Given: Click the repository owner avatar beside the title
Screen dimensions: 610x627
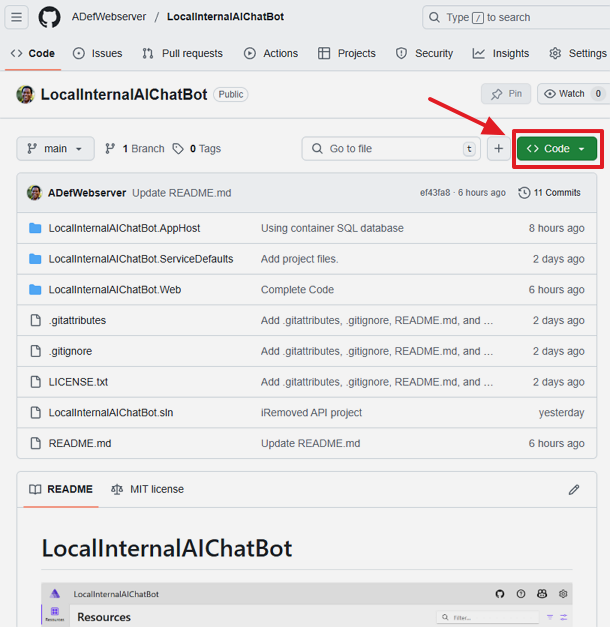Looking at the screenshot, I should coord(25,94).
